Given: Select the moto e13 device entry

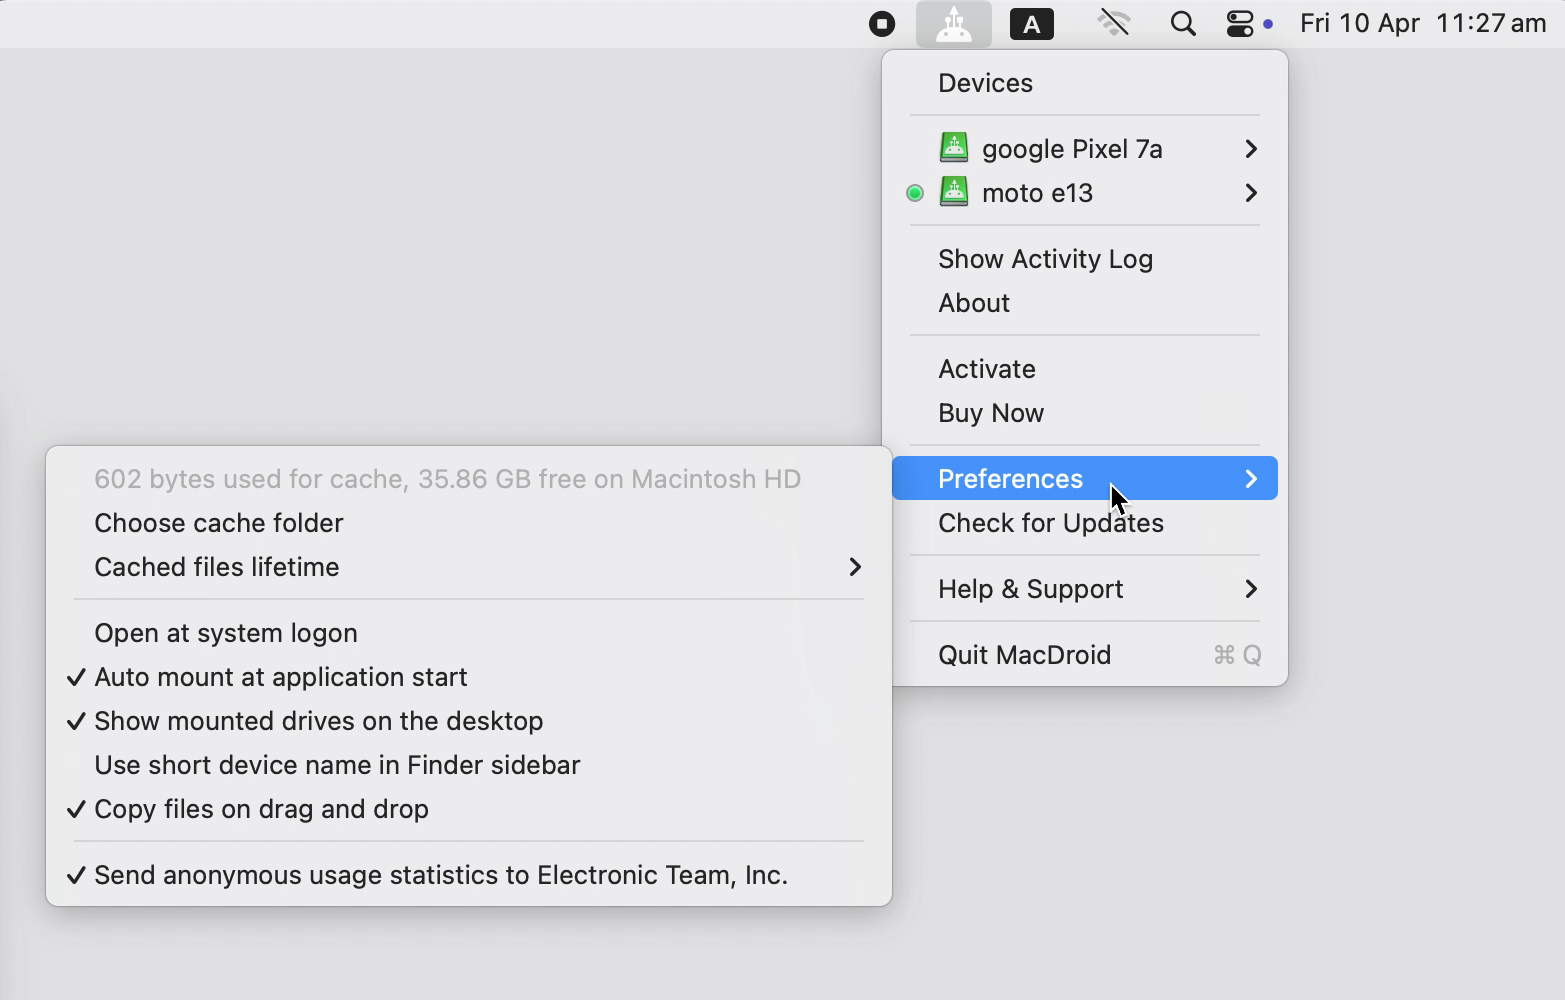Looking at the screenshot, I should (1085, 193).
